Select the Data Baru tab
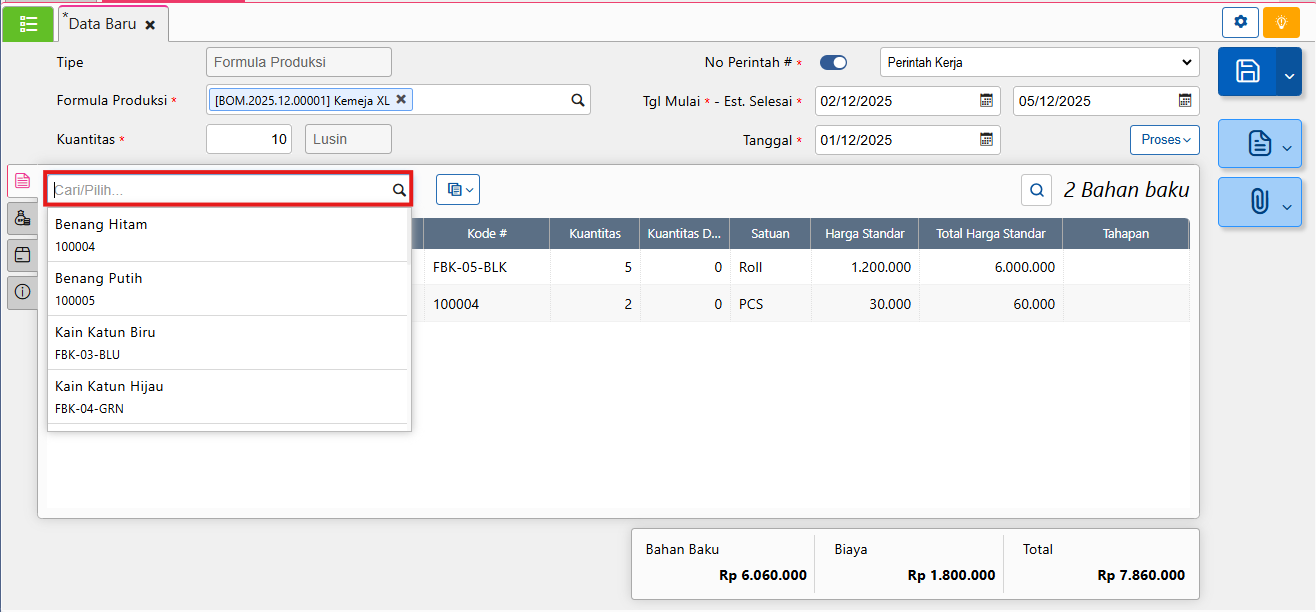Viewport: 1316px width, 612px height. (102, 24)
